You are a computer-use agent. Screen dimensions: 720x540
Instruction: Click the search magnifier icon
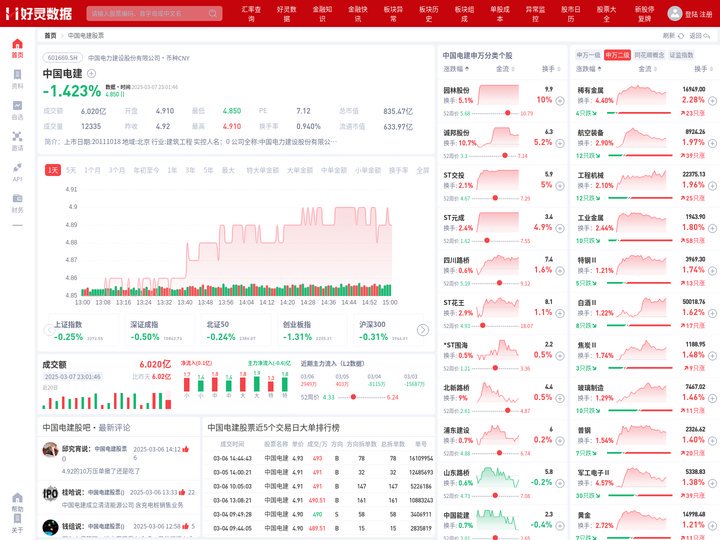tap(213, 13)
